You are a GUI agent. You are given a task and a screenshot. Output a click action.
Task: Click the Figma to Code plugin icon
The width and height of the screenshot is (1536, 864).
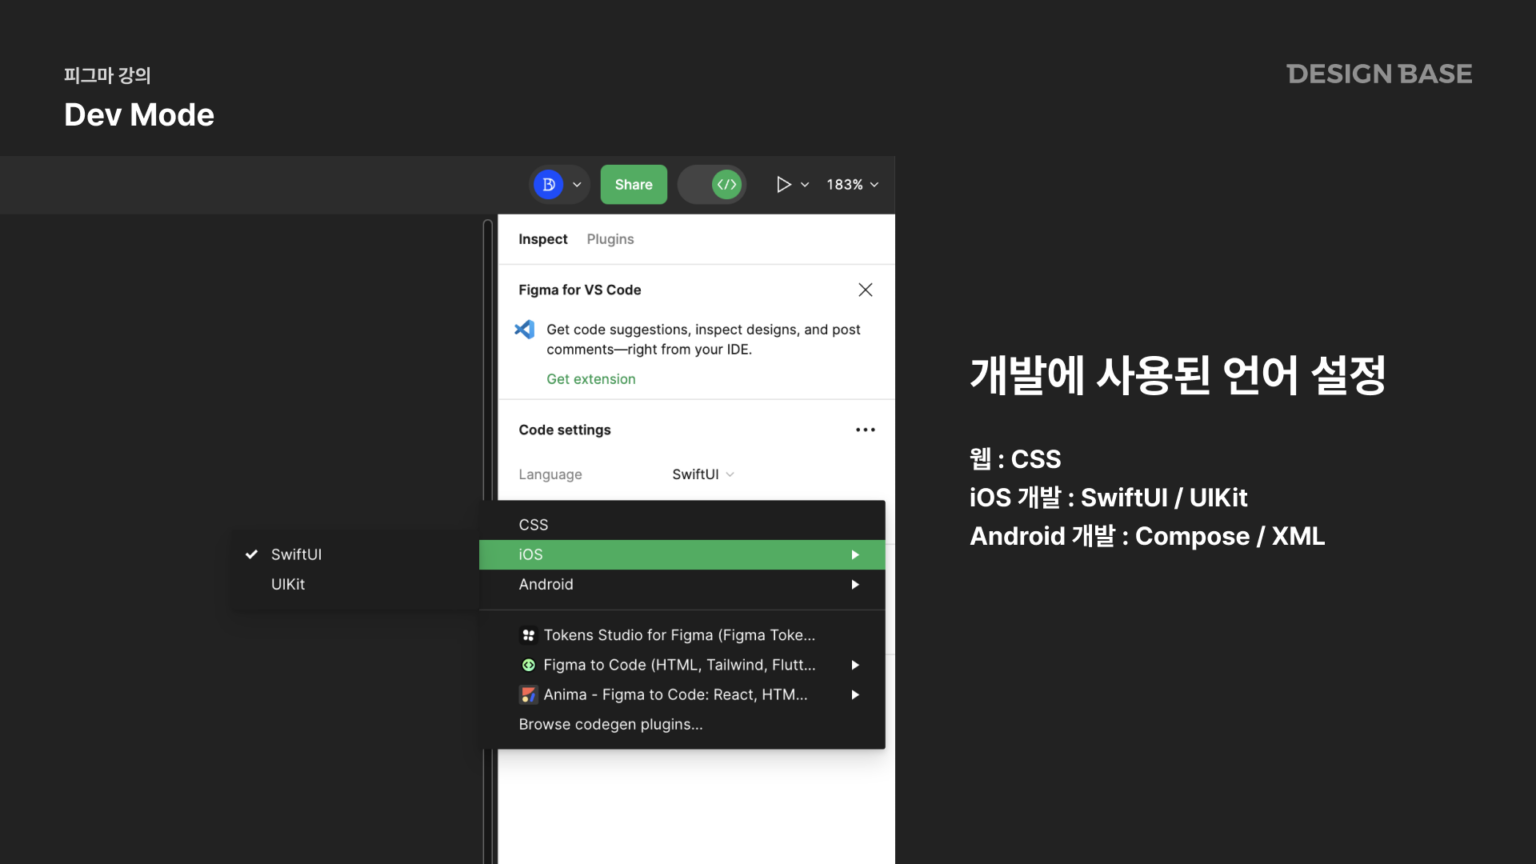[x=528, y=664]
